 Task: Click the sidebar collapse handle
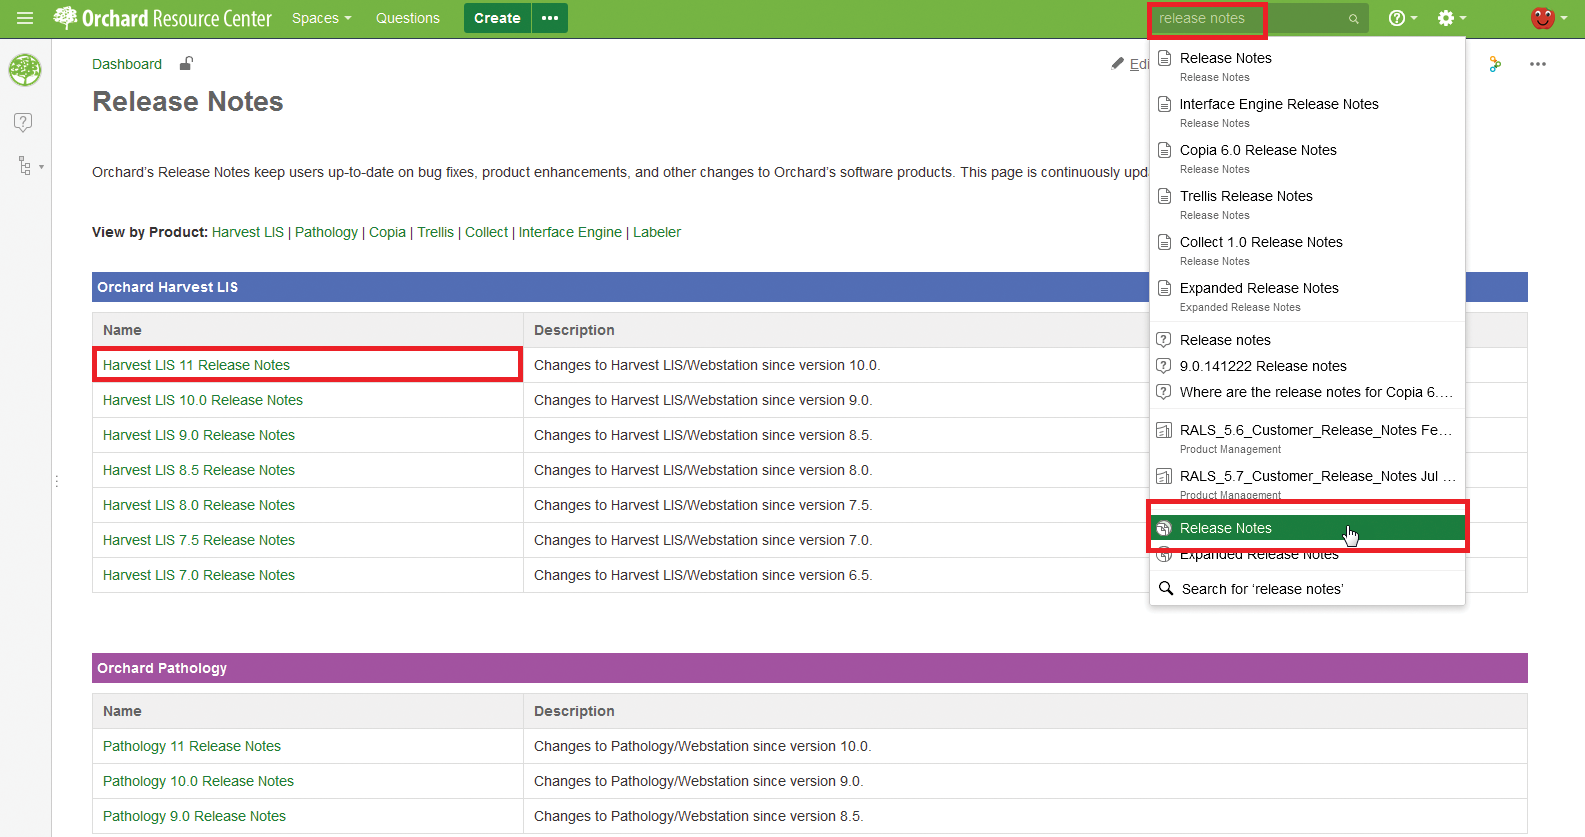(x=57, y=482)
